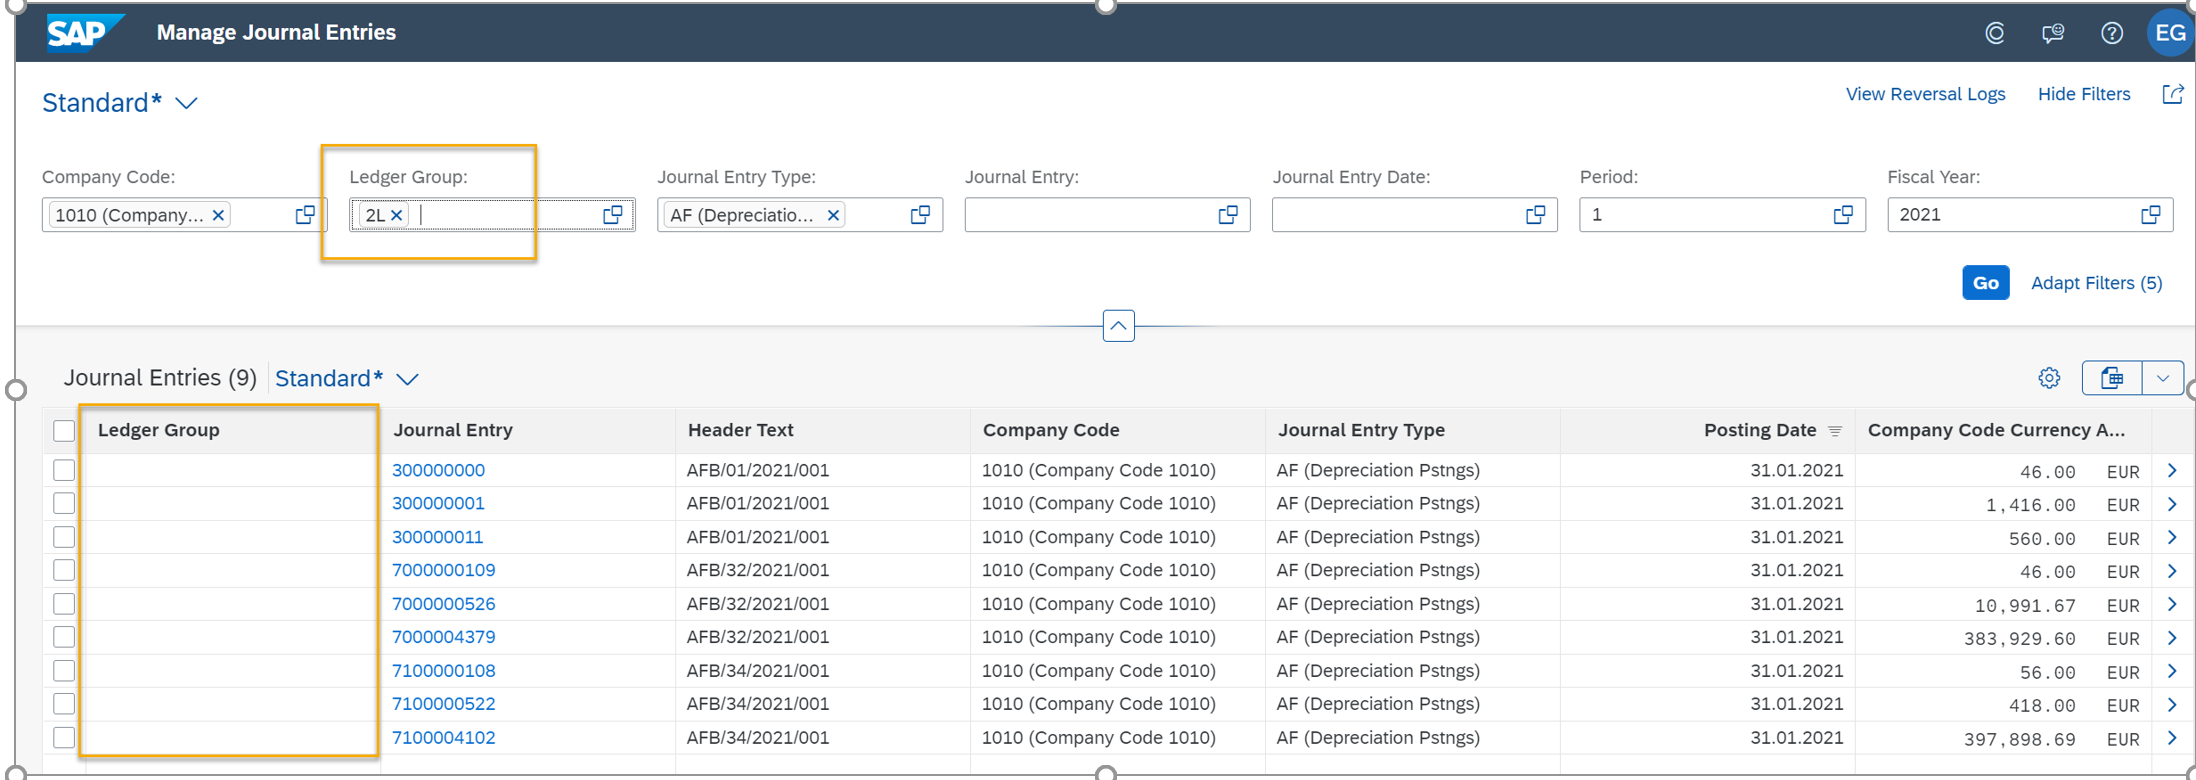The width and height of the screenshot is (2196, 780).
Task: Open journal entry 7000000526 link
Action: [443, 604]
